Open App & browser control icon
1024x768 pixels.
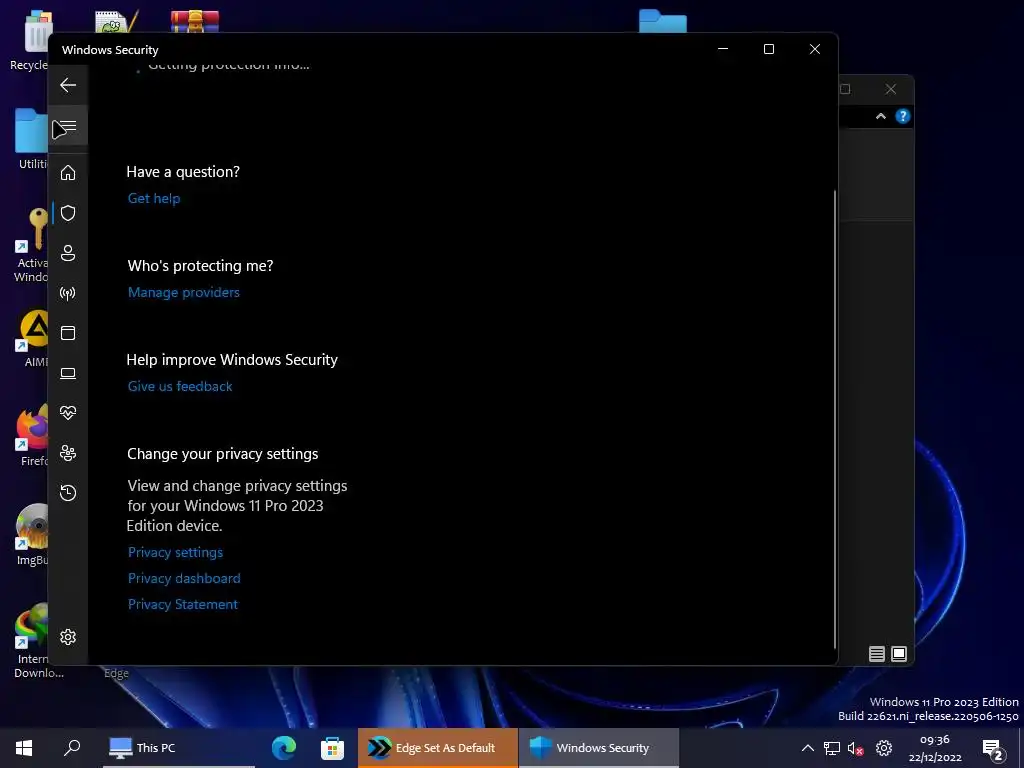[x=68, y=333]
